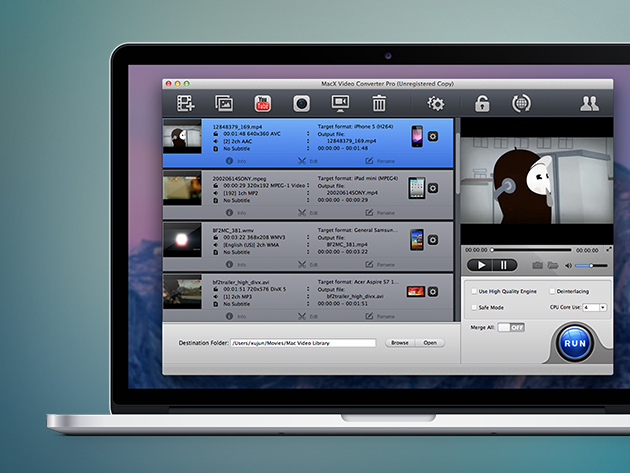The height and width of the screenshot is (473, 630).
Task: Adjust the preview volume slider
Action: [590, 265]
